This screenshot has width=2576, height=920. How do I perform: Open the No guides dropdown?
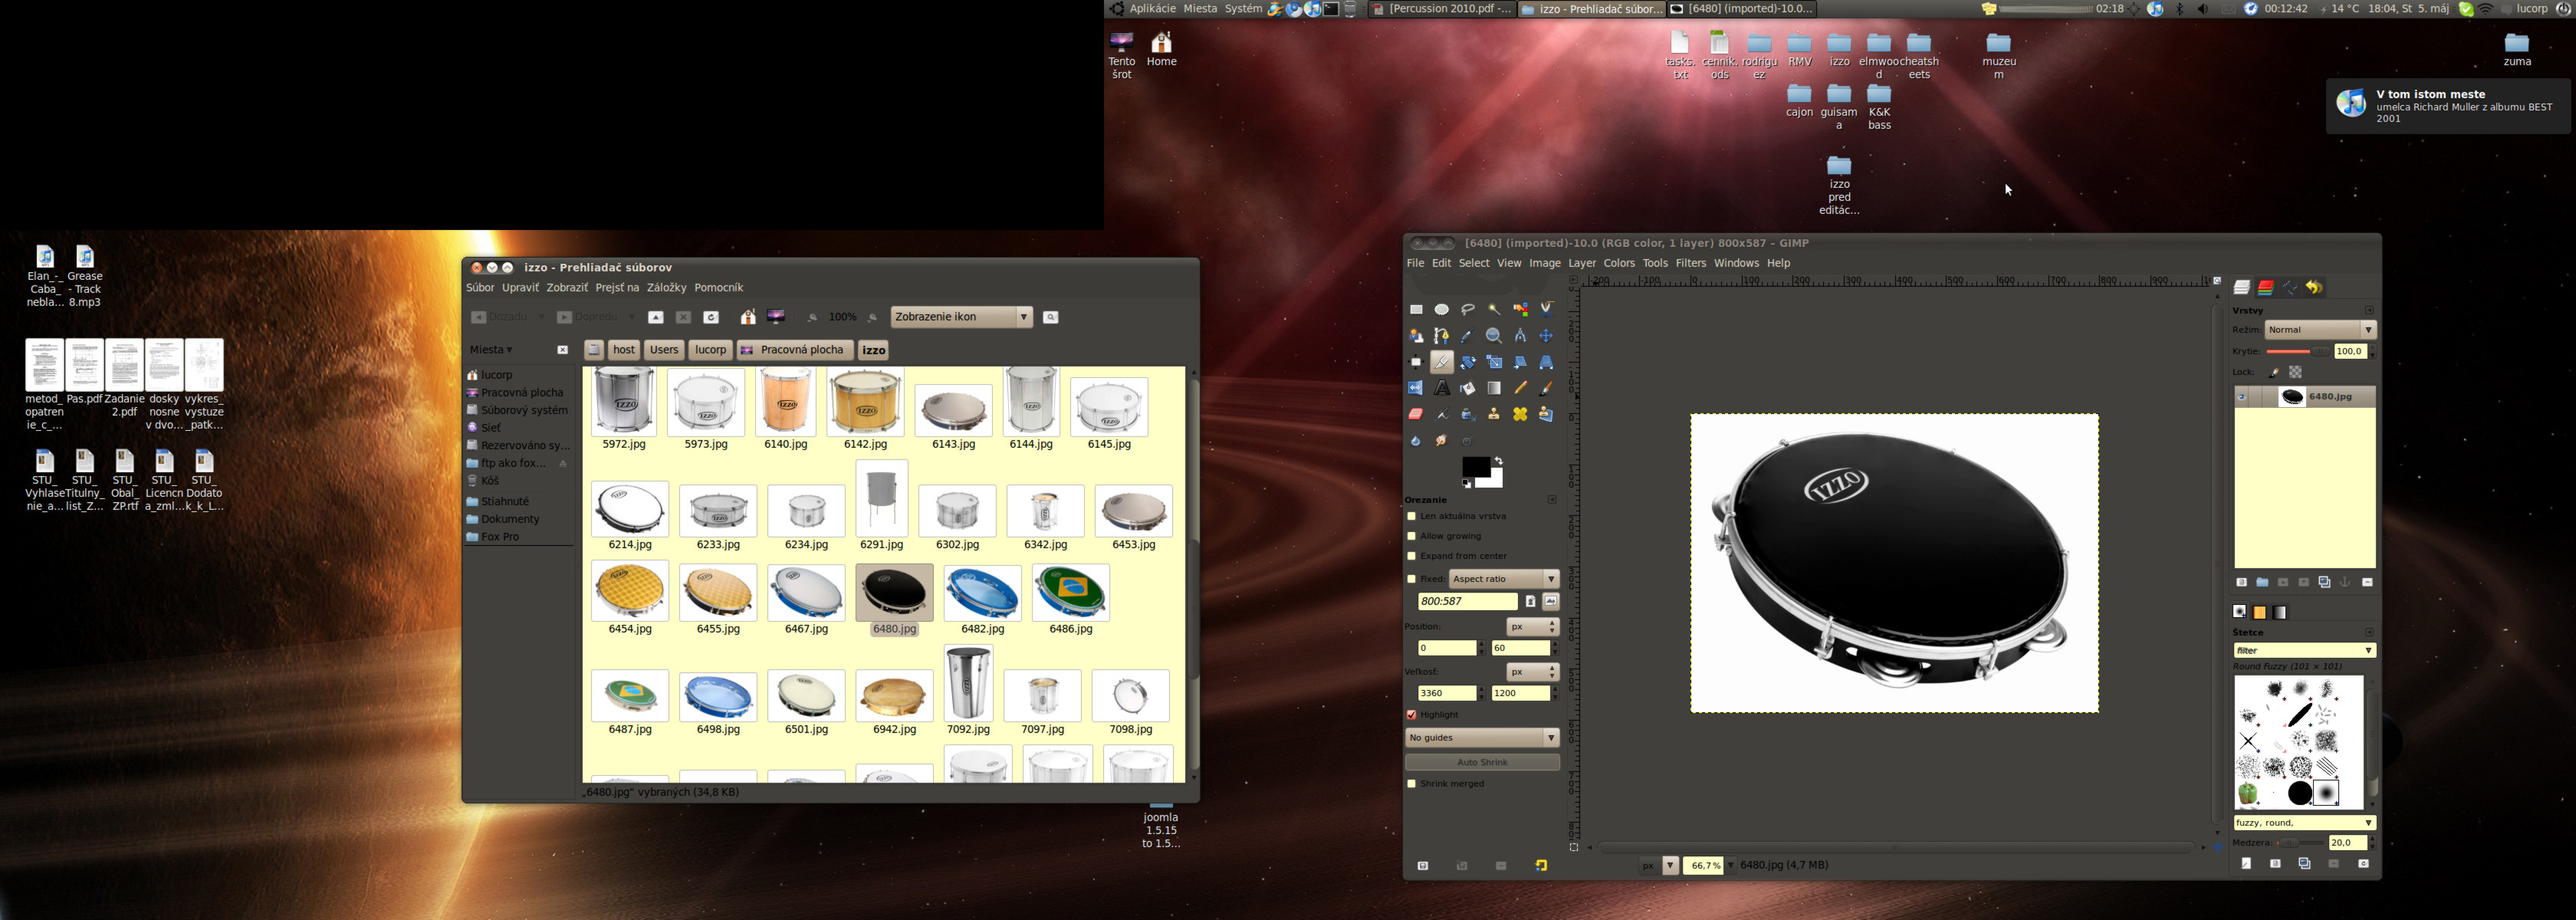[1482, 738]
